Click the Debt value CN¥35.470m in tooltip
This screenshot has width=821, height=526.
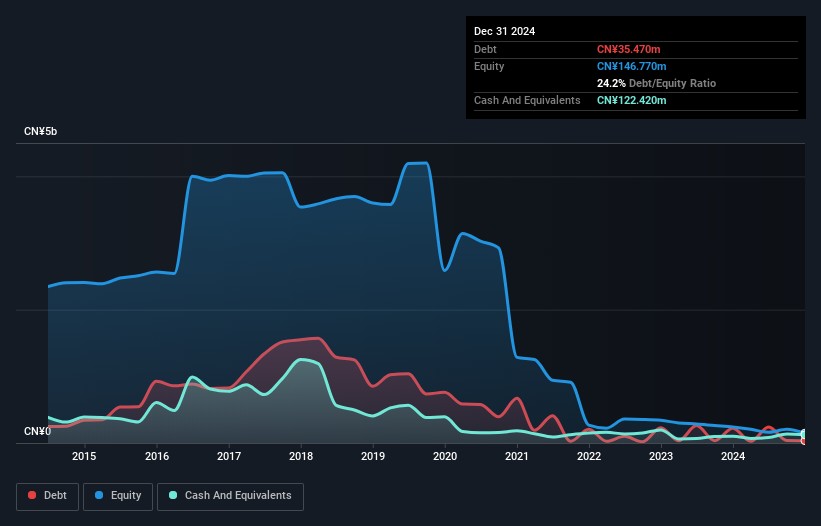click(628, 49)
